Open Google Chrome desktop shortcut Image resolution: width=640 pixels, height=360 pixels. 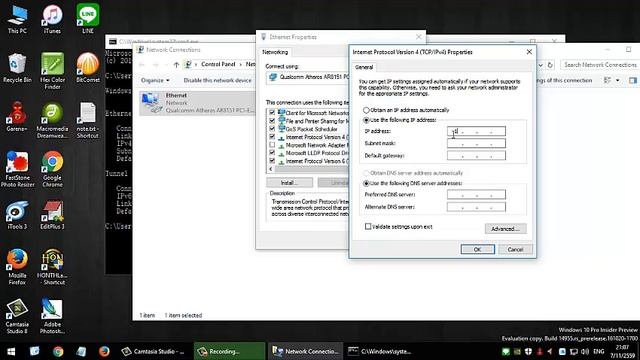52,169
